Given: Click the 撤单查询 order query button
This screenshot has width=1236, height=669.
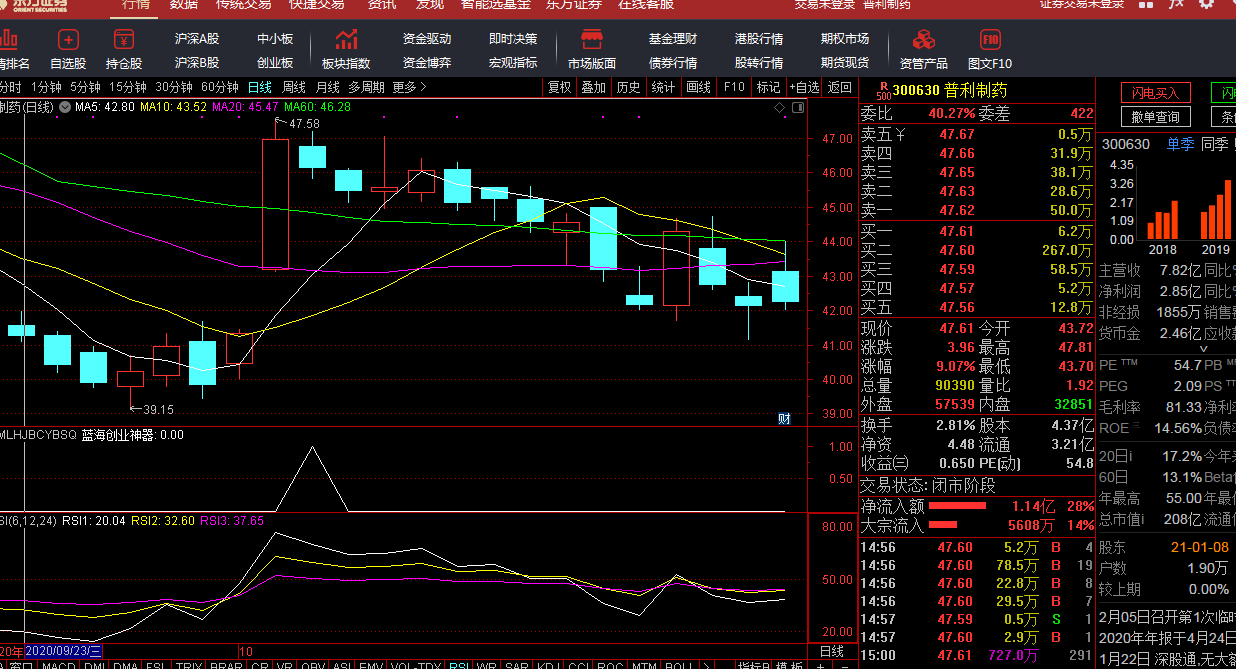Looking at the screenshot, I should tap(1156, 117).
